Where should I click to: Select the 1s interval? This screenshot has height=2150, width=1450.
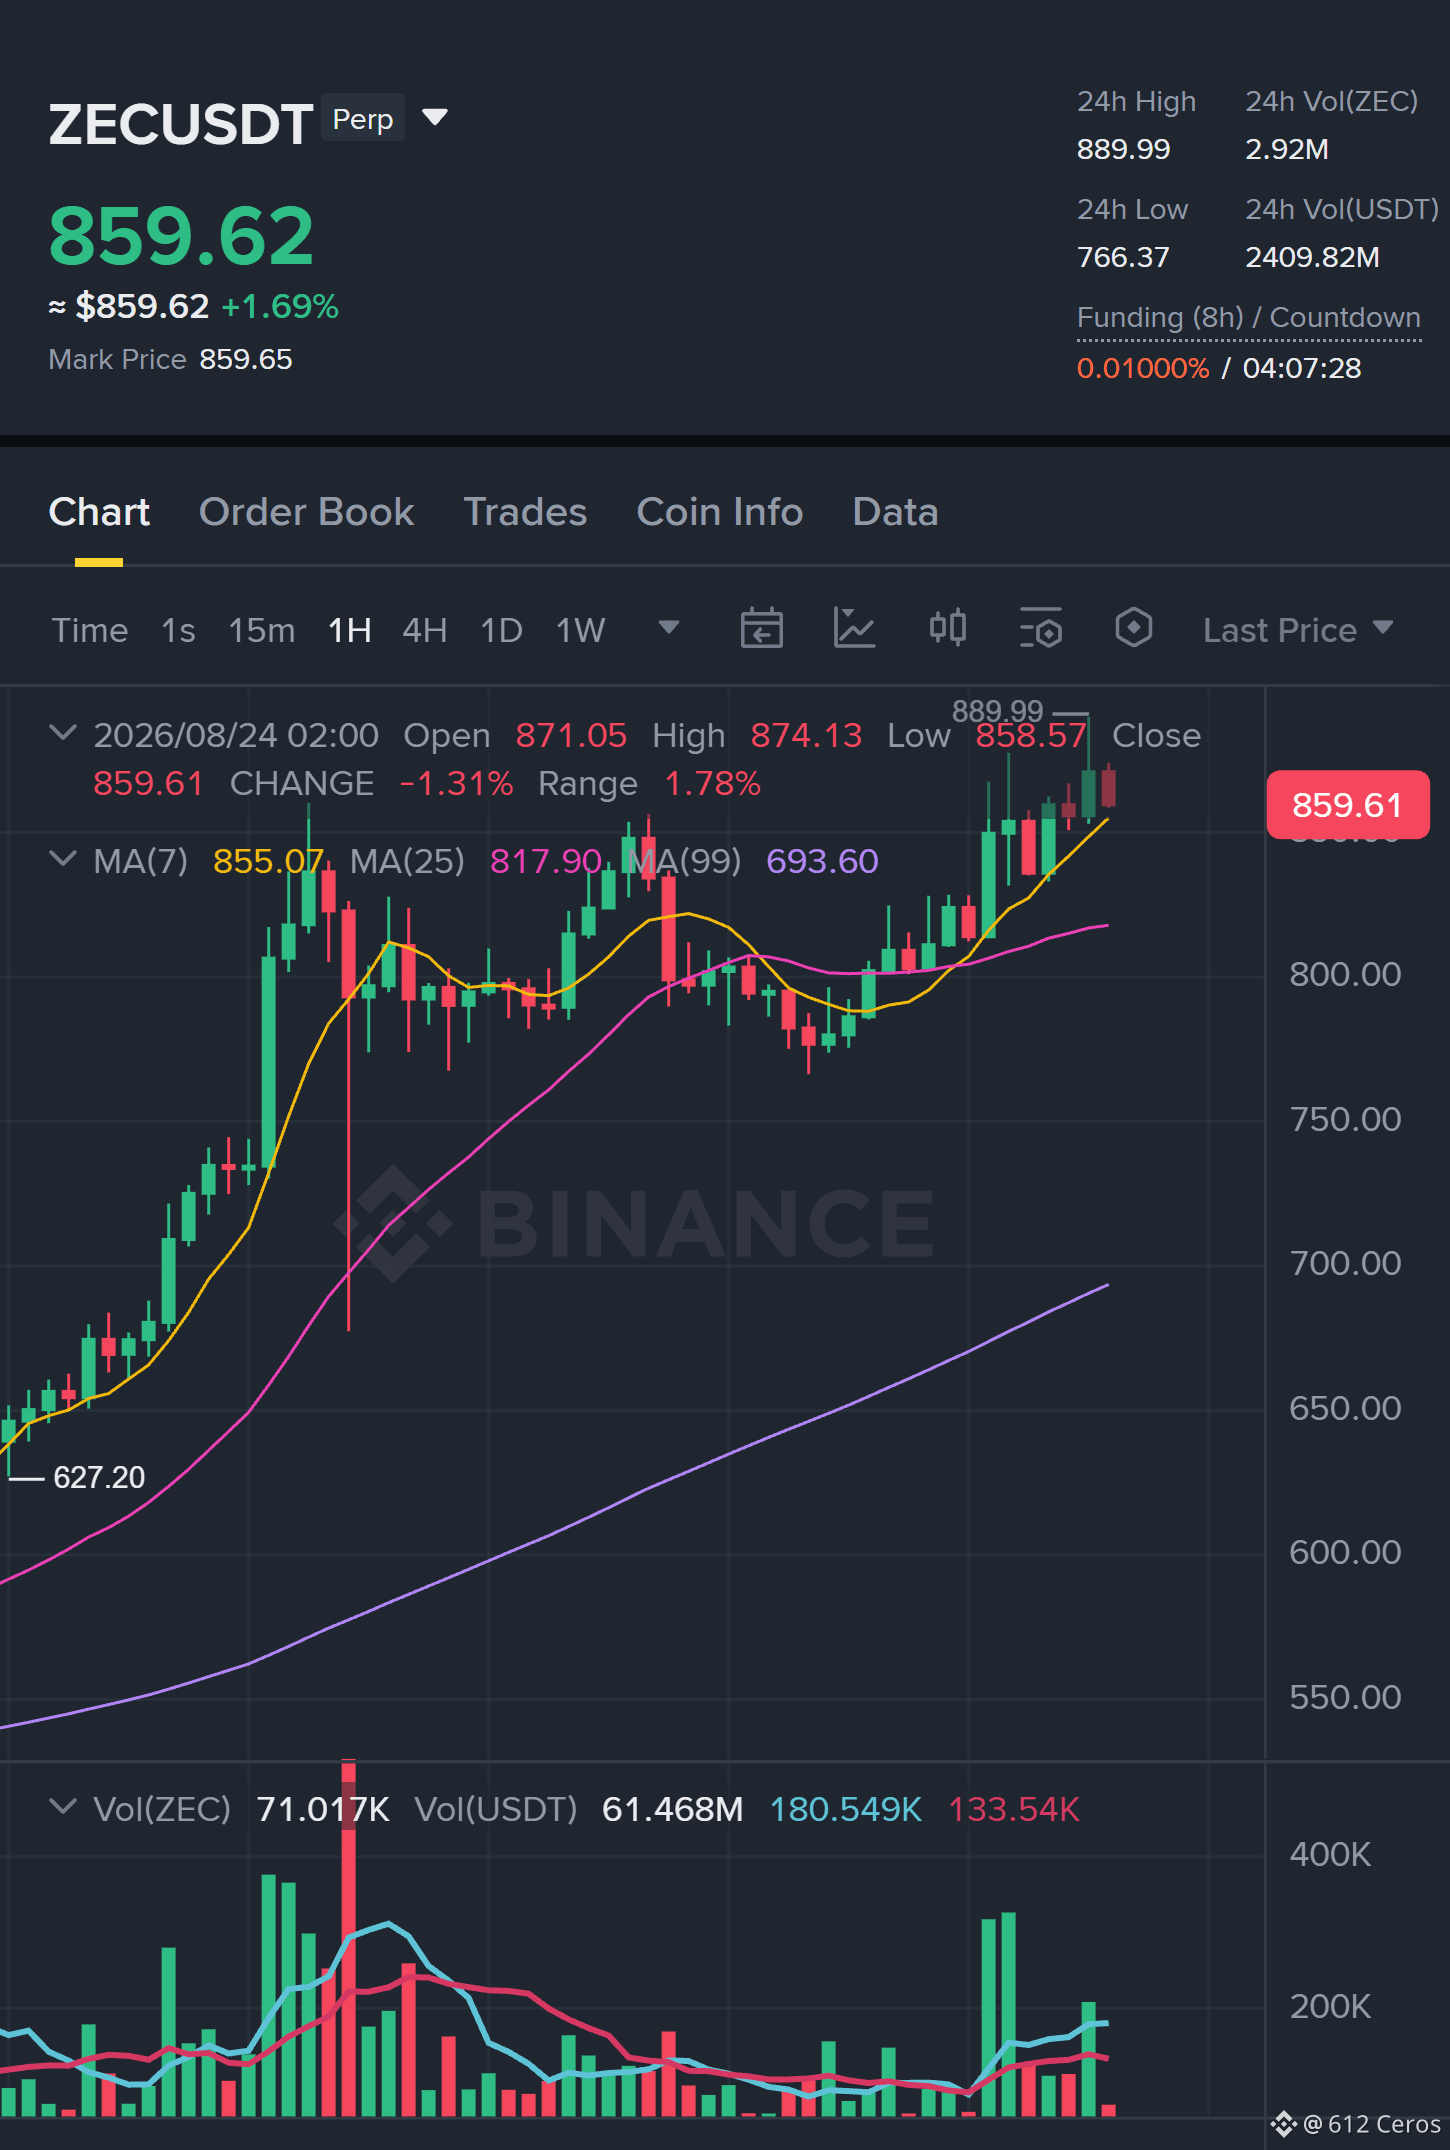pos(178,630)
